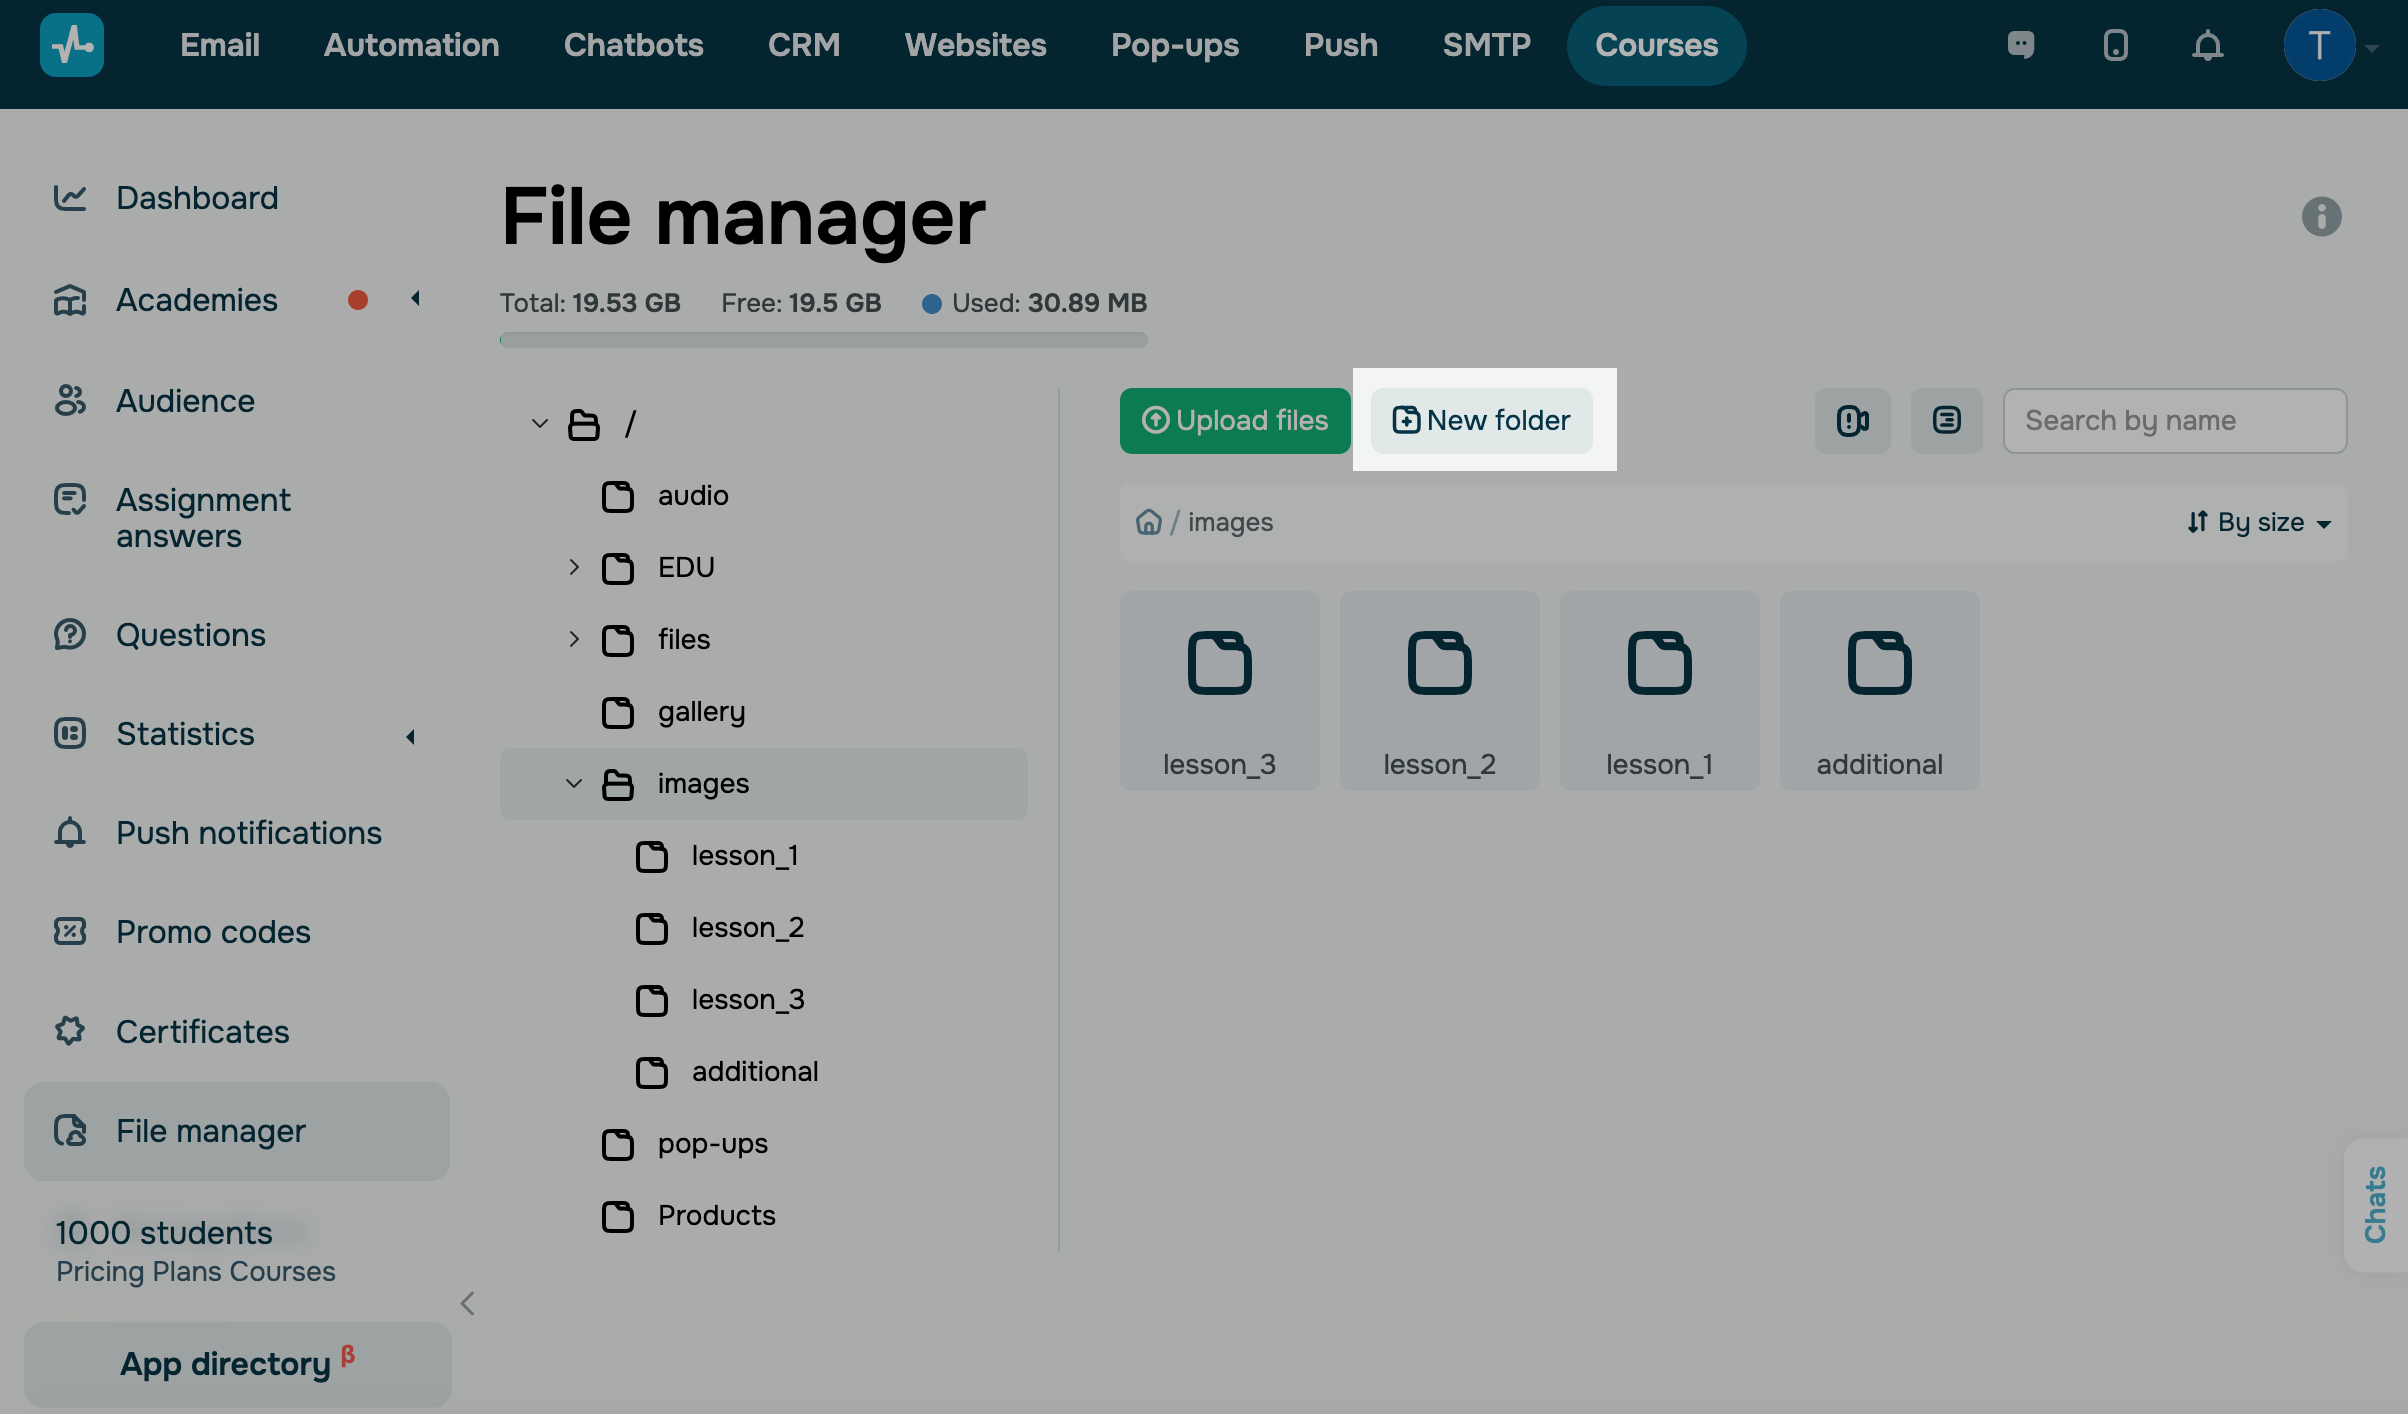Click the video recording icon near search
2408x1414 pixels.
pyautogui.click(x=1852, y=421)
